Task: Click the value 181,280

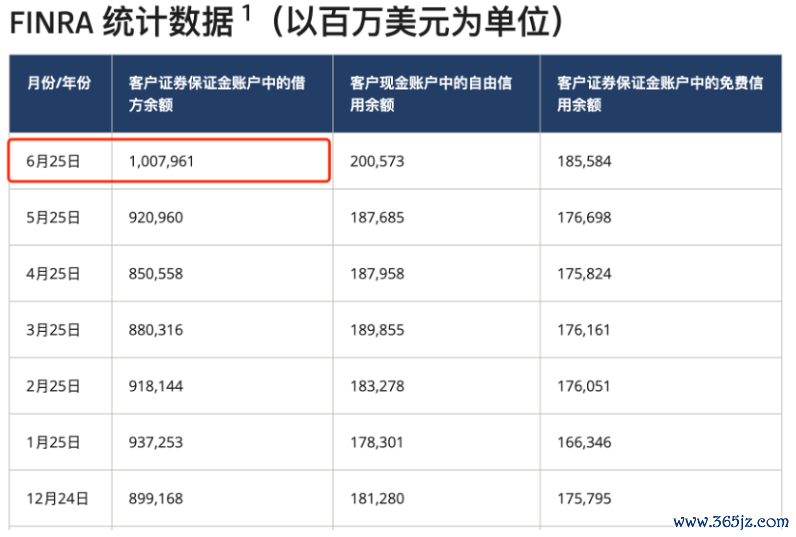Action: (377, 499)
